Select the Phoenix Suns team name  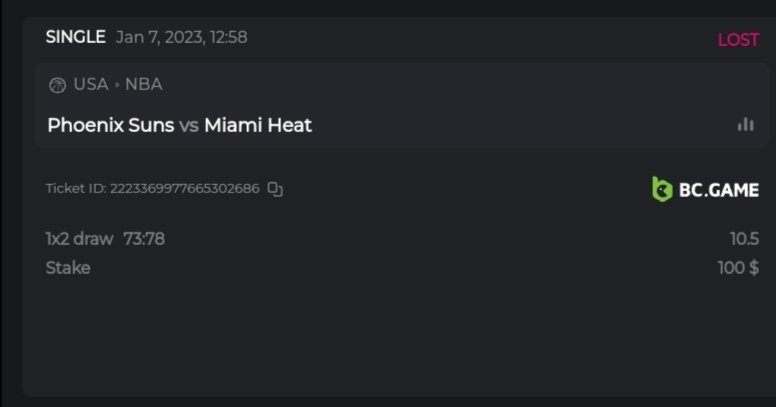110,125
